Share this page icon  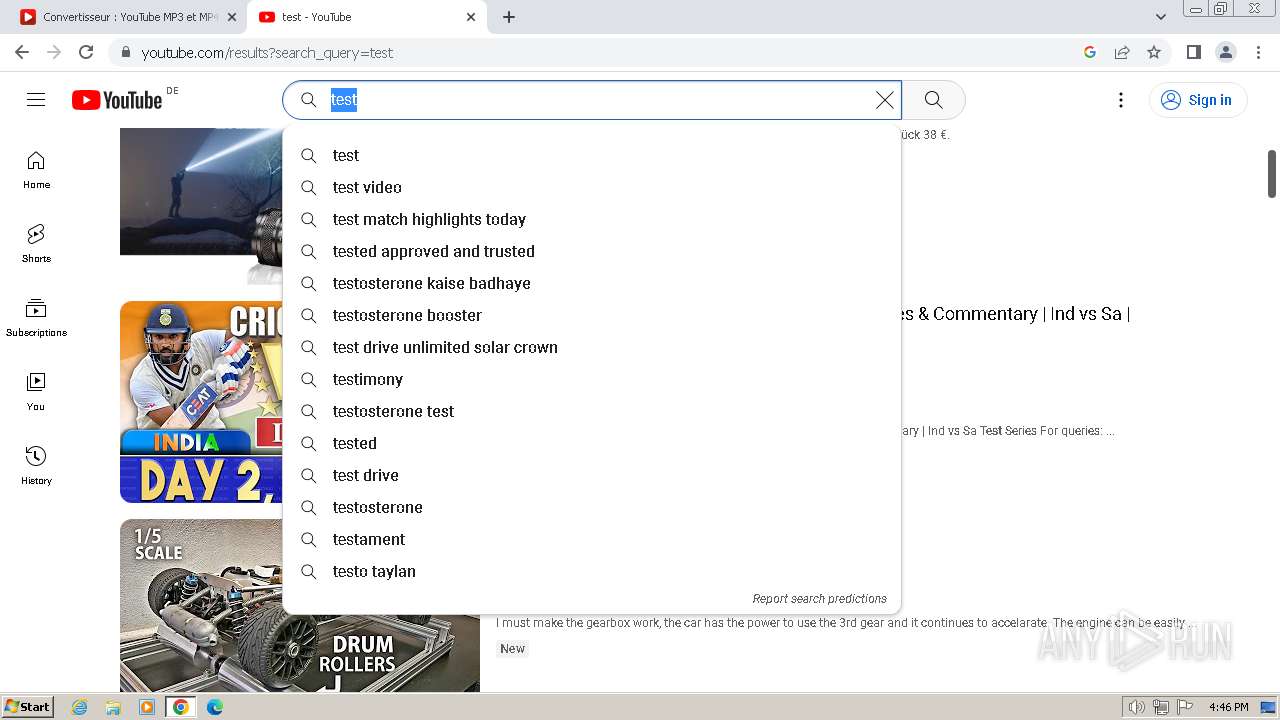pyautogui.click(x=1122, y=52)
